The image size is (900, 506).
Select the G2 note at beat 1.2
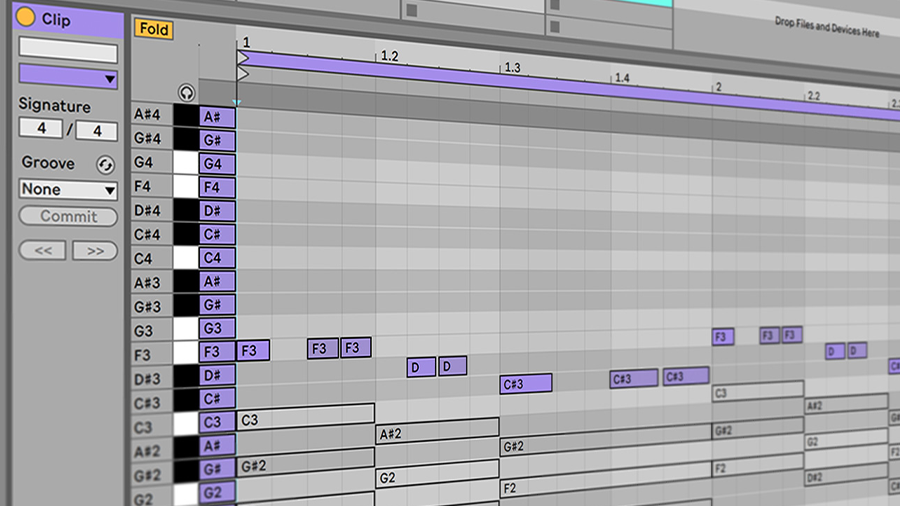(x=437, y=474)
